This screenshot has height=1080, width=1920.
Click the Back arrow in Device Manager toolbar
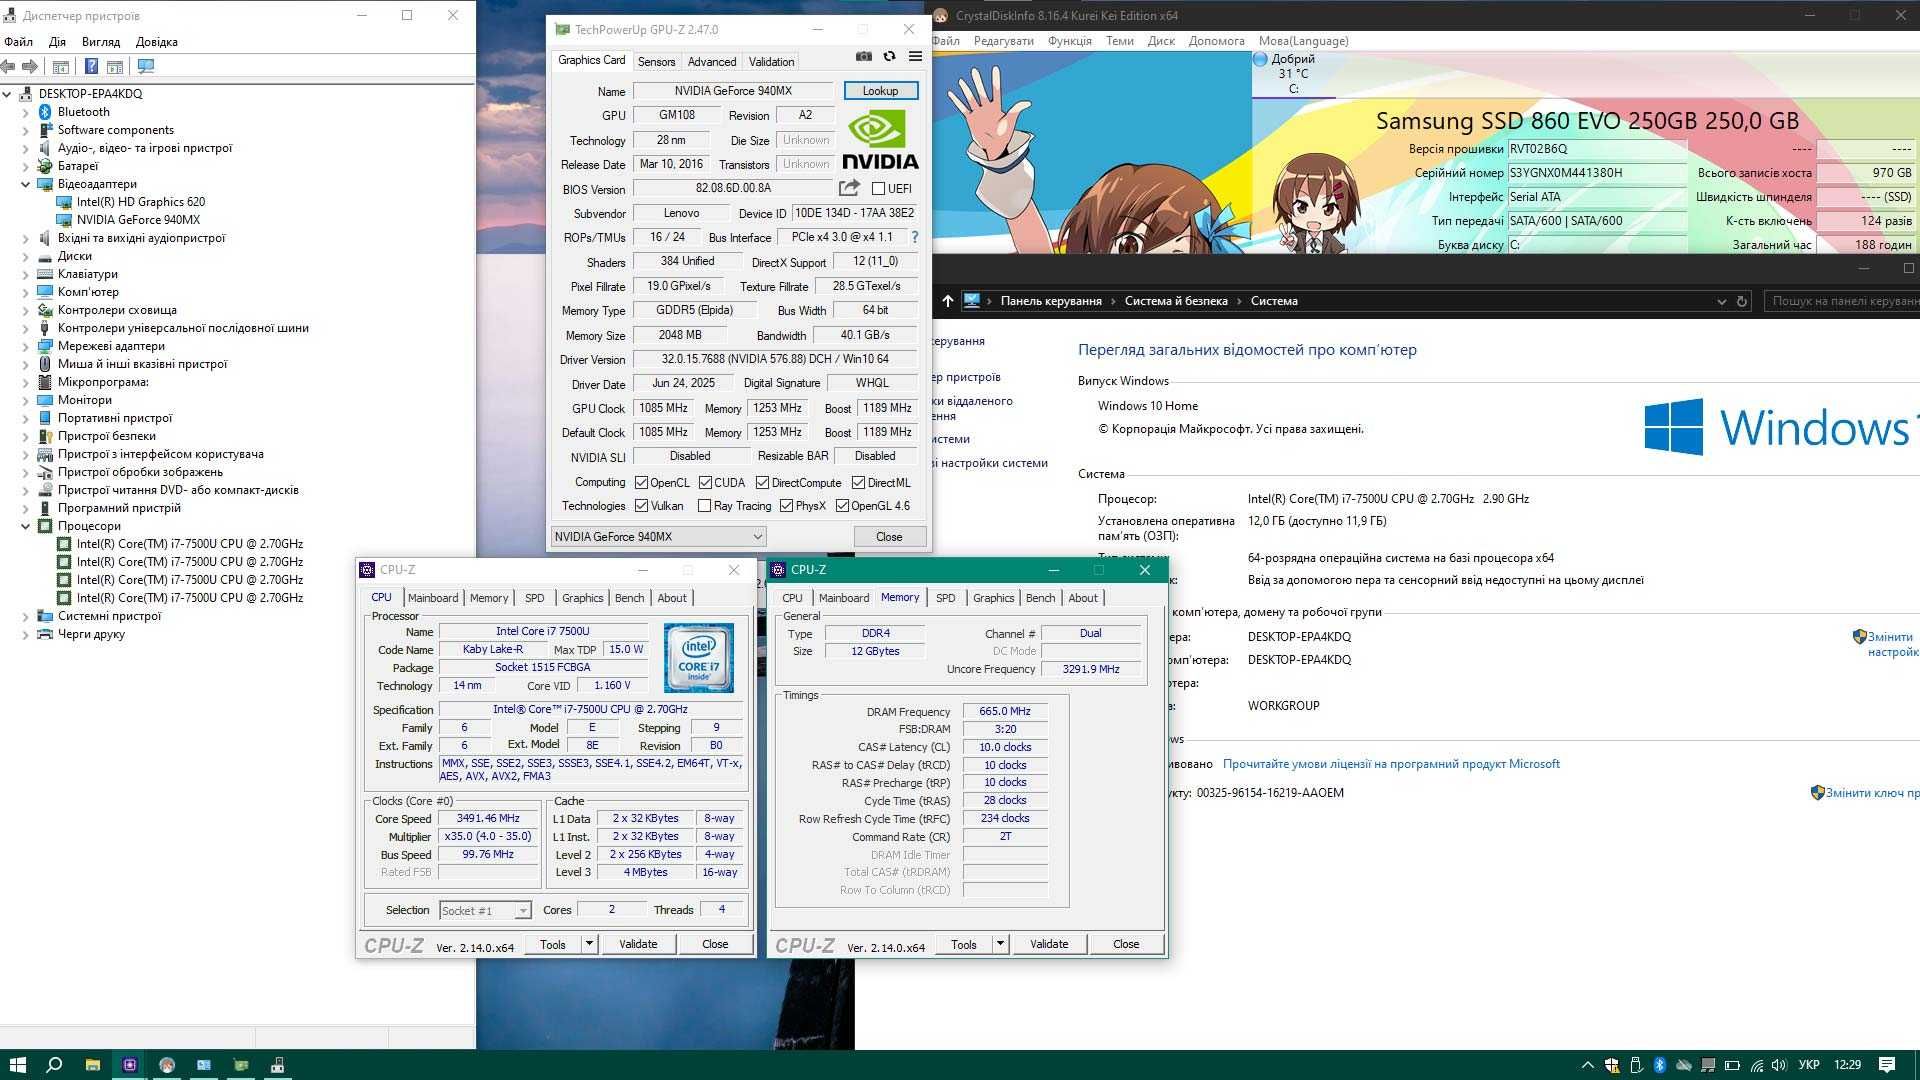click(9, 66)
